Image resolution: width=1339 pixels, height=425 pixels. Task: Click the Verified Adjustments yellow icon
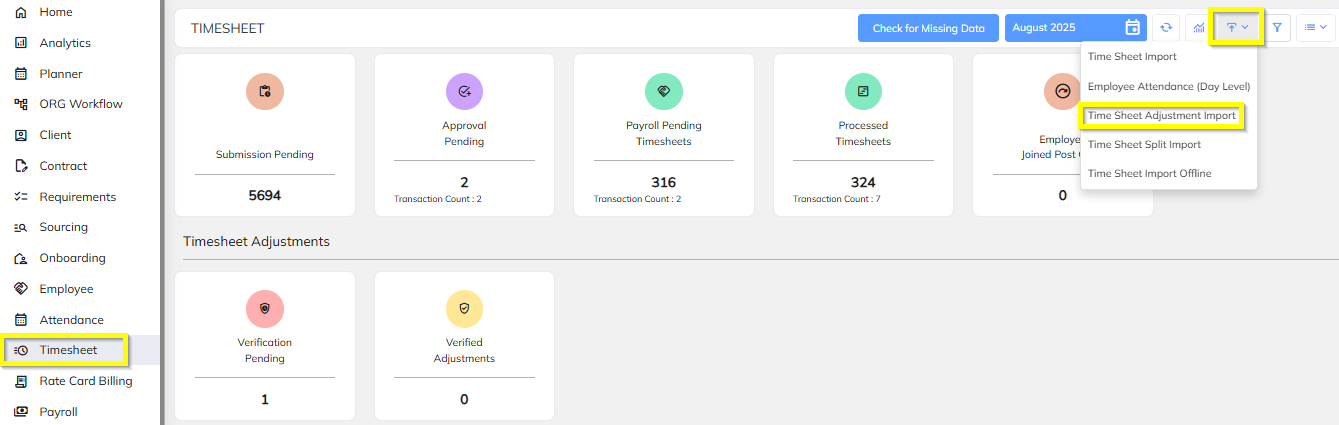click(464, 309)
